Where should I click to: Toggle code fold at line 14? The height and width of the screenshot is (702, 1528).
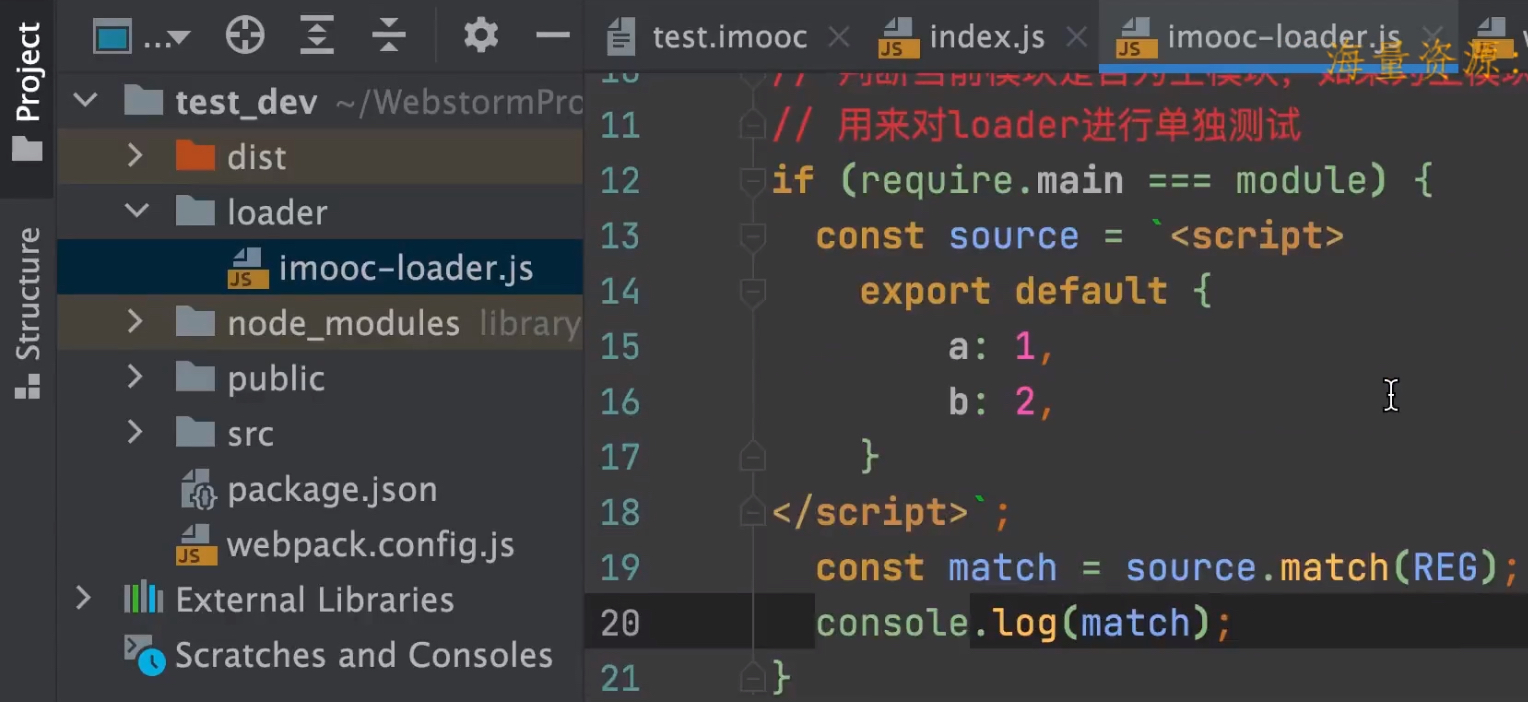tap(752, 291)
